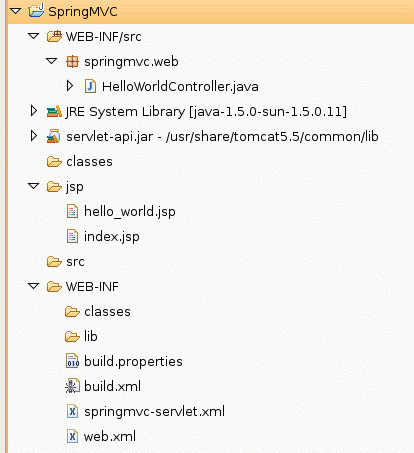
Task: Expand the servlet-api.jar node
Action: [34, 136]
